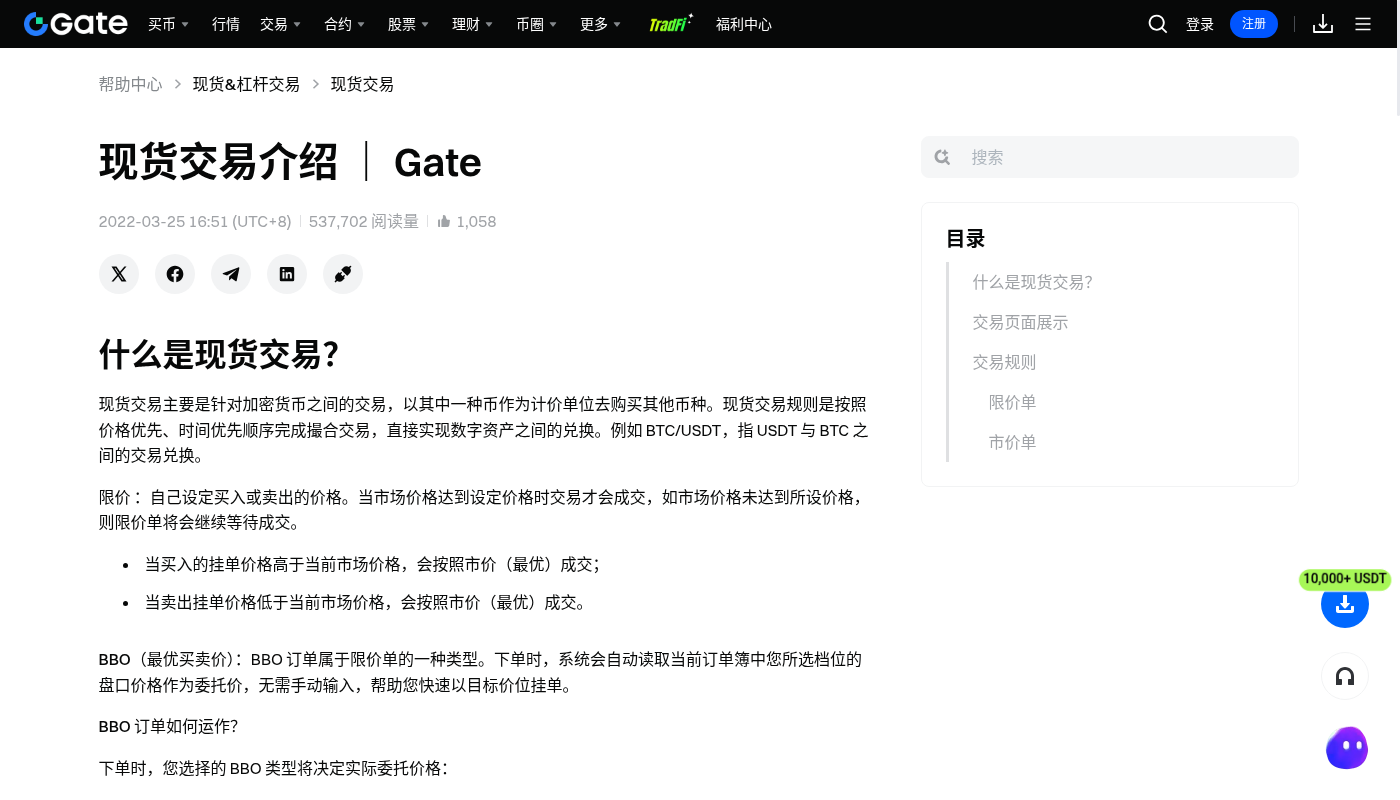Click the download app icon in navbar
The width and height of the screenshot is (1400, 800).
coord(1323,24)
